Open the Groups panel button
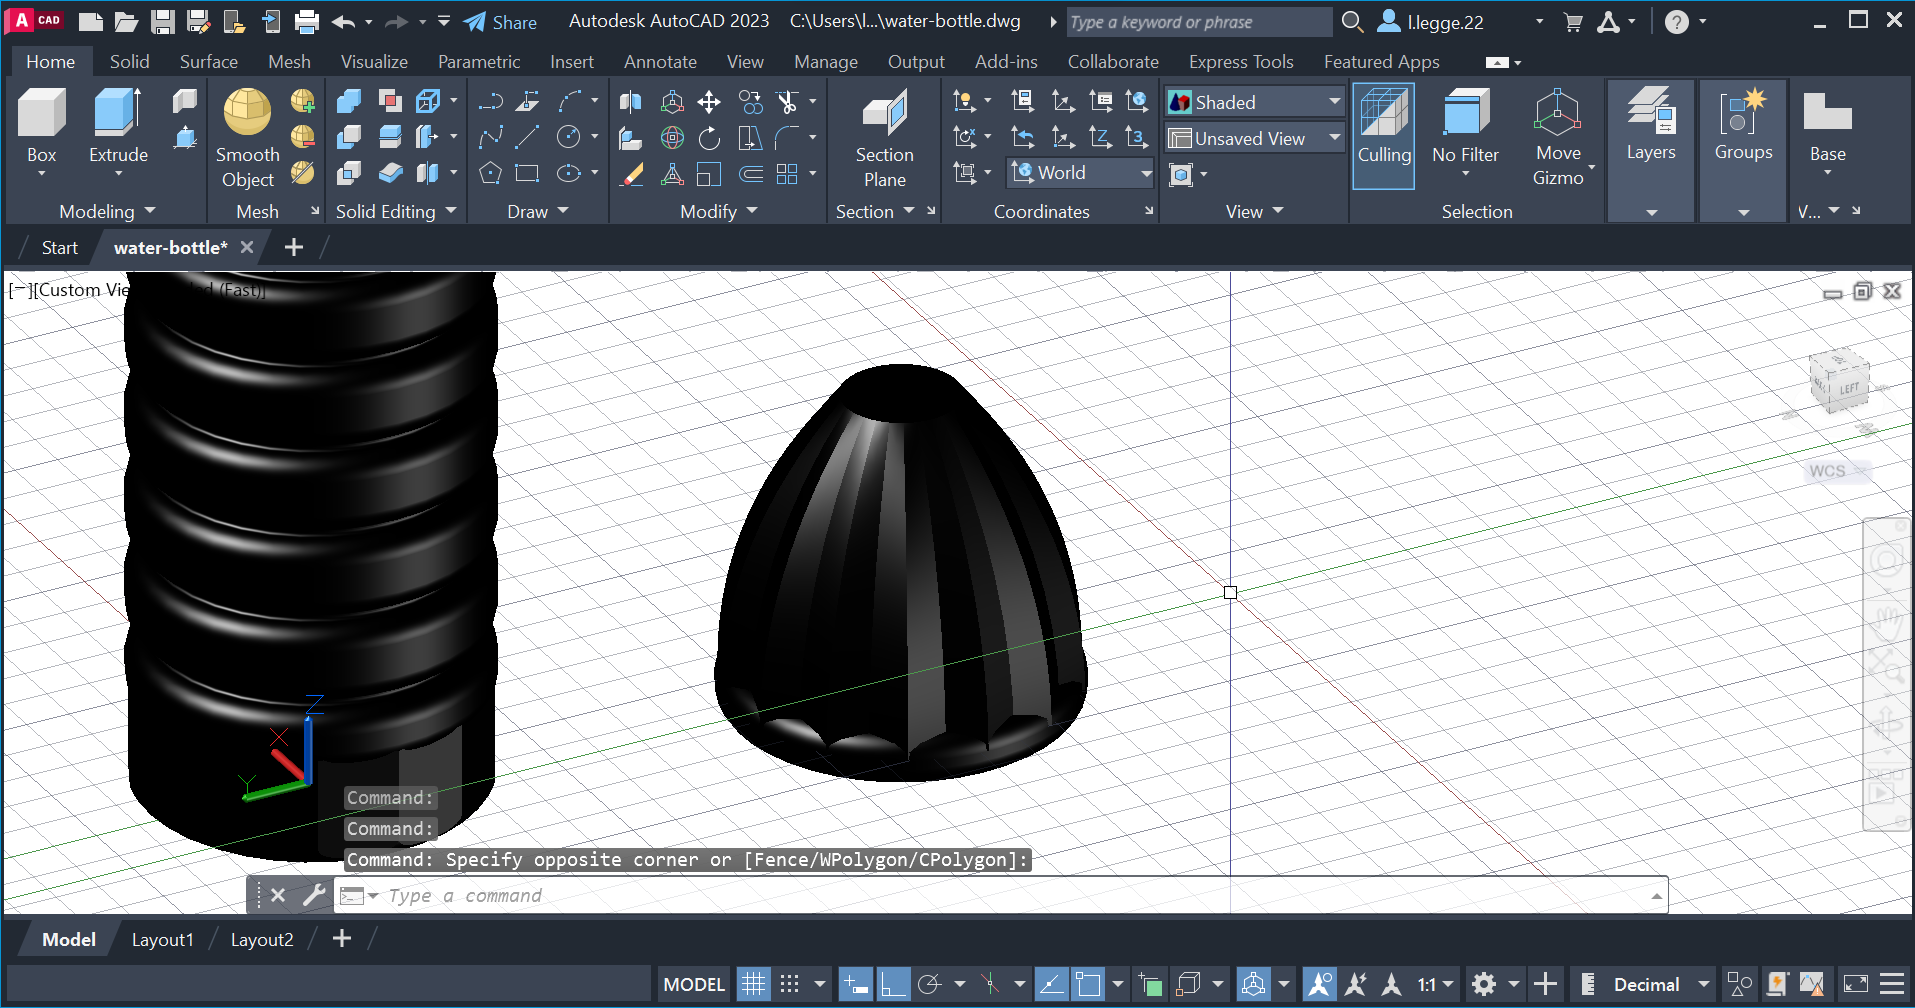 coord(1743,150)
